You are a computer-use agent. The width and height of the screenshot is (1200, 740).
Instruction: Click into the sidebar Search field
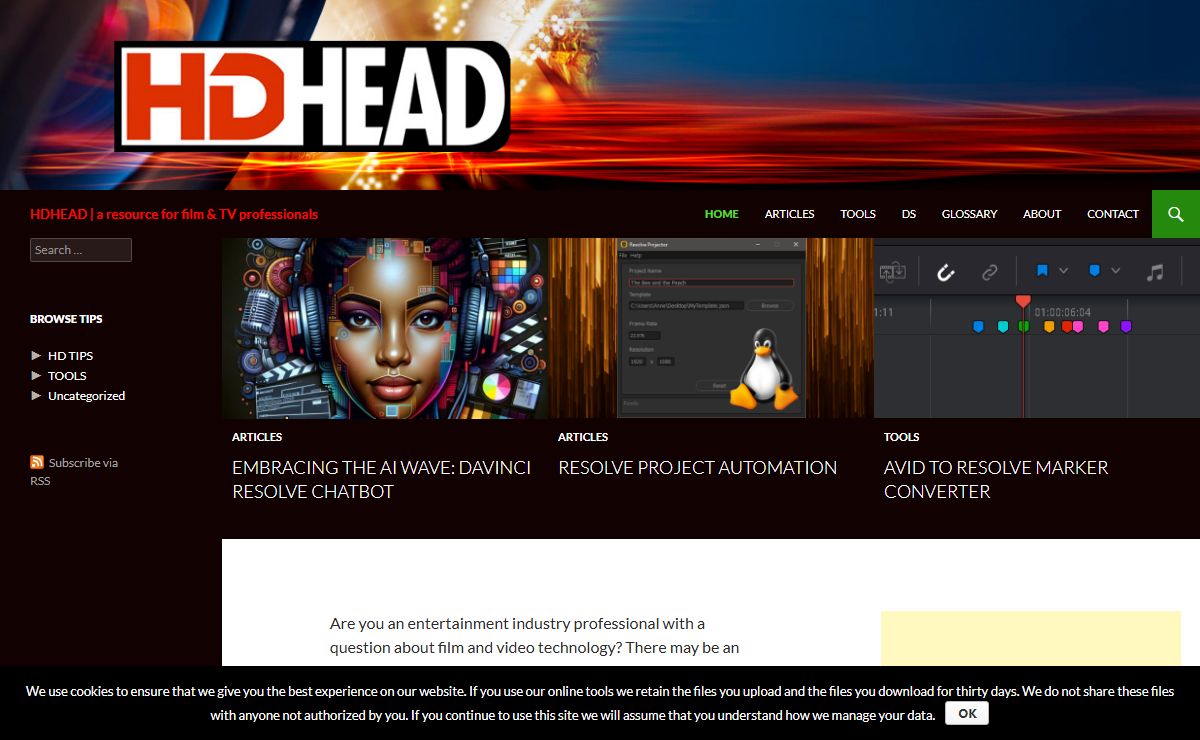point(81,250)
